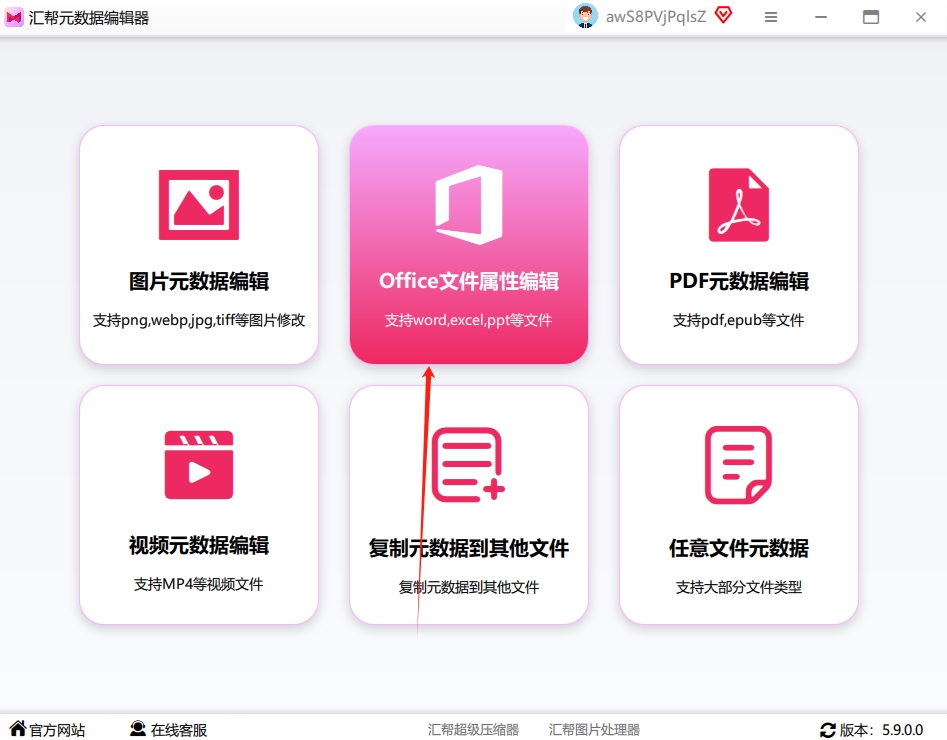This screenshot has width=947, height=740.
Task: Click the any-file document icon on 任意文件元数据 card
Action: [738, 465]
